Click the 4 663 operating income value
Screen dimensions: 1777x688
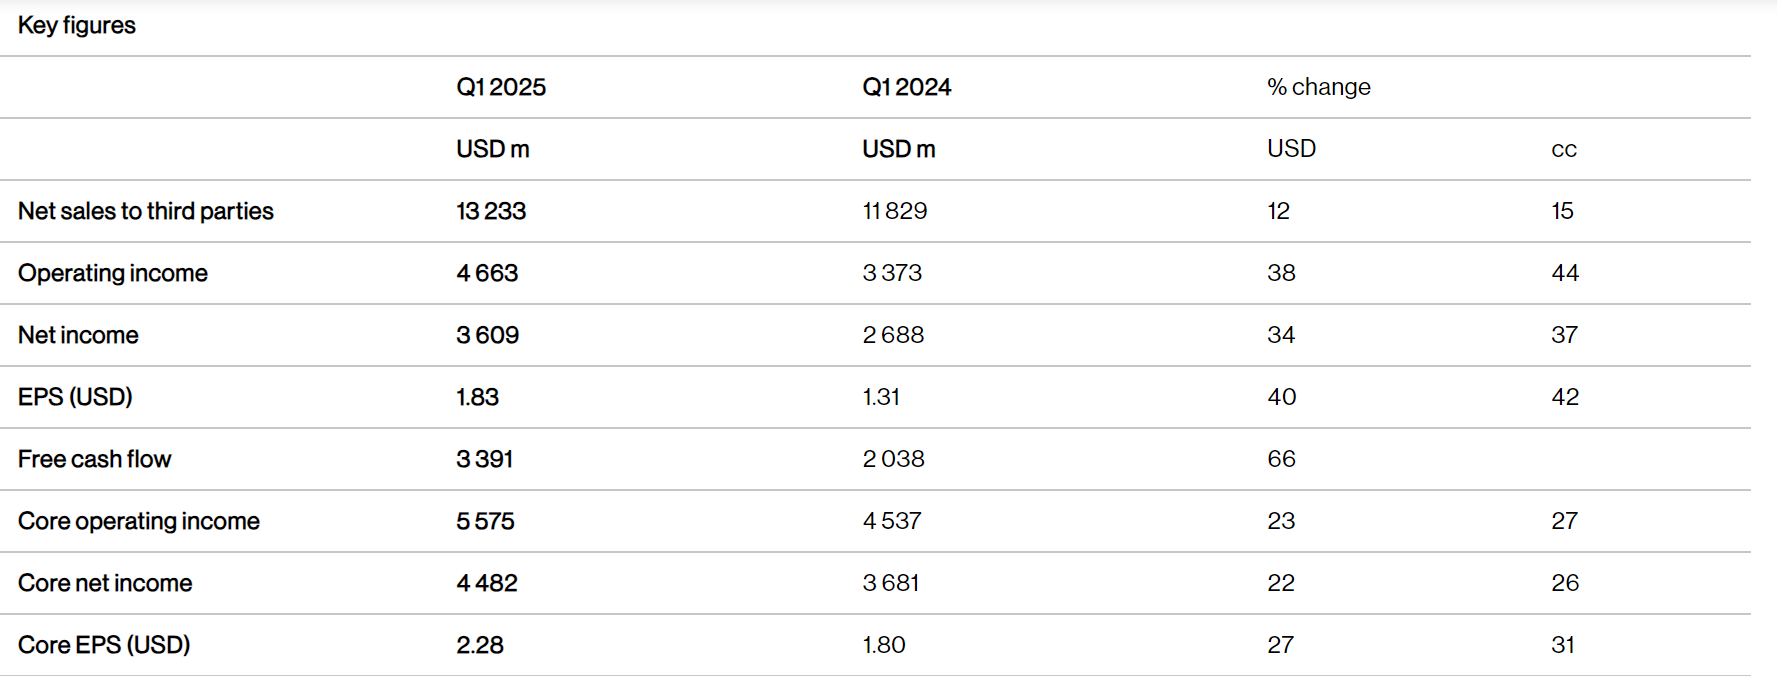pyautogui.click(x=487, y=273)
